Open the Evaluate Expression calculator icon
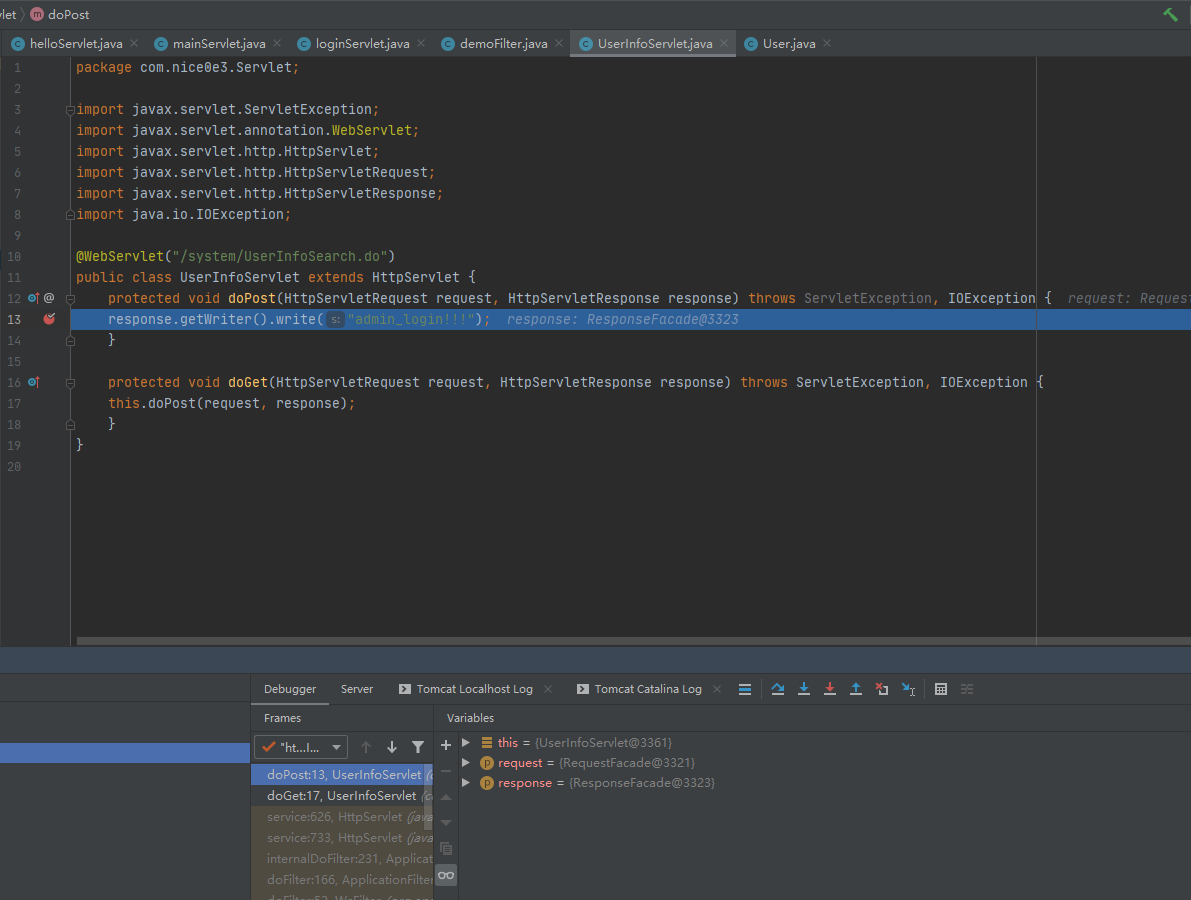The height and width of the screenshot is (900, 1191). coord(941,689)
